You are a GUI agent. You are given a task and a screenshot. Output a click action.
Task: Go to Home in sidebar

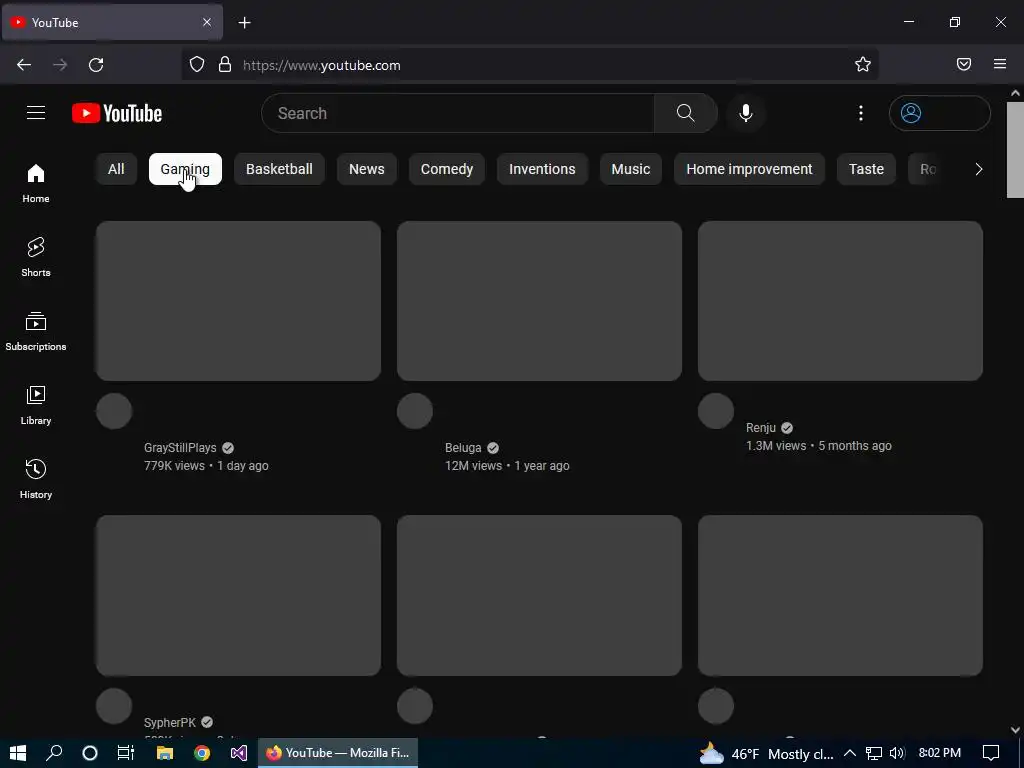tap(36, 184)
